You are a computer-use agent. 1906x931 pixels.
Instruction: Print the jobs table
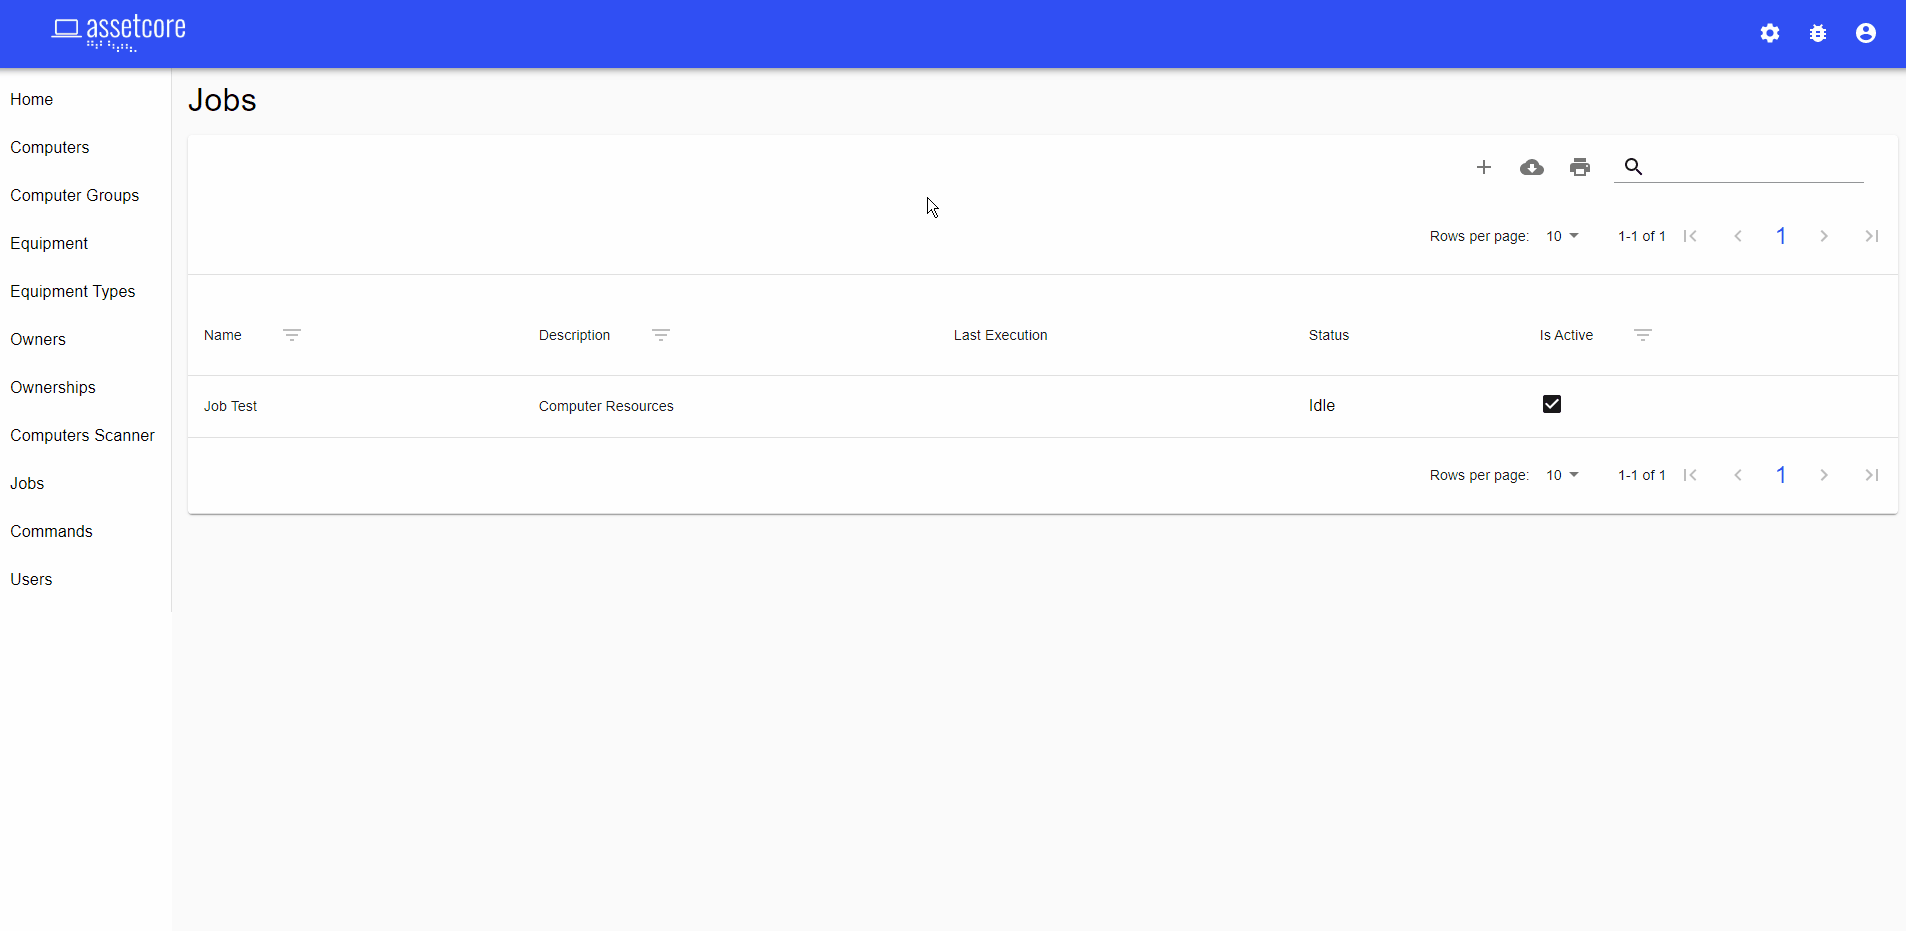[1580, 167]
